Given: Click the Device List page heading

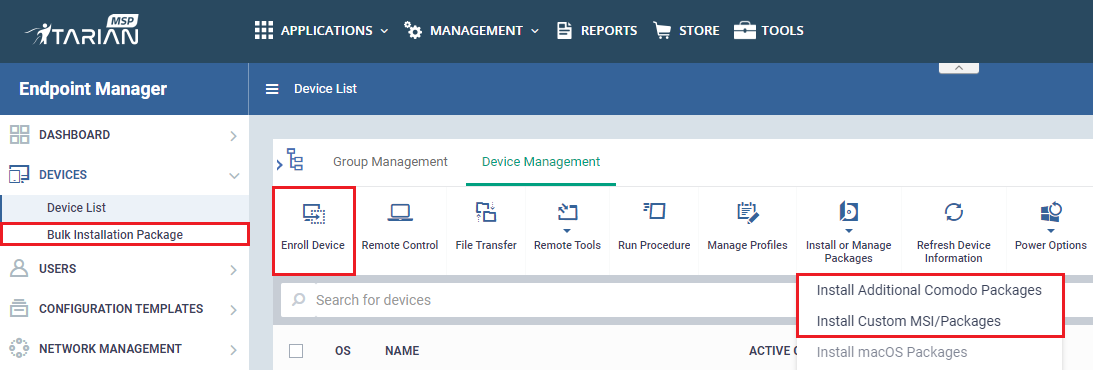Looking at the screenshot, I should (x=326, y=89).
